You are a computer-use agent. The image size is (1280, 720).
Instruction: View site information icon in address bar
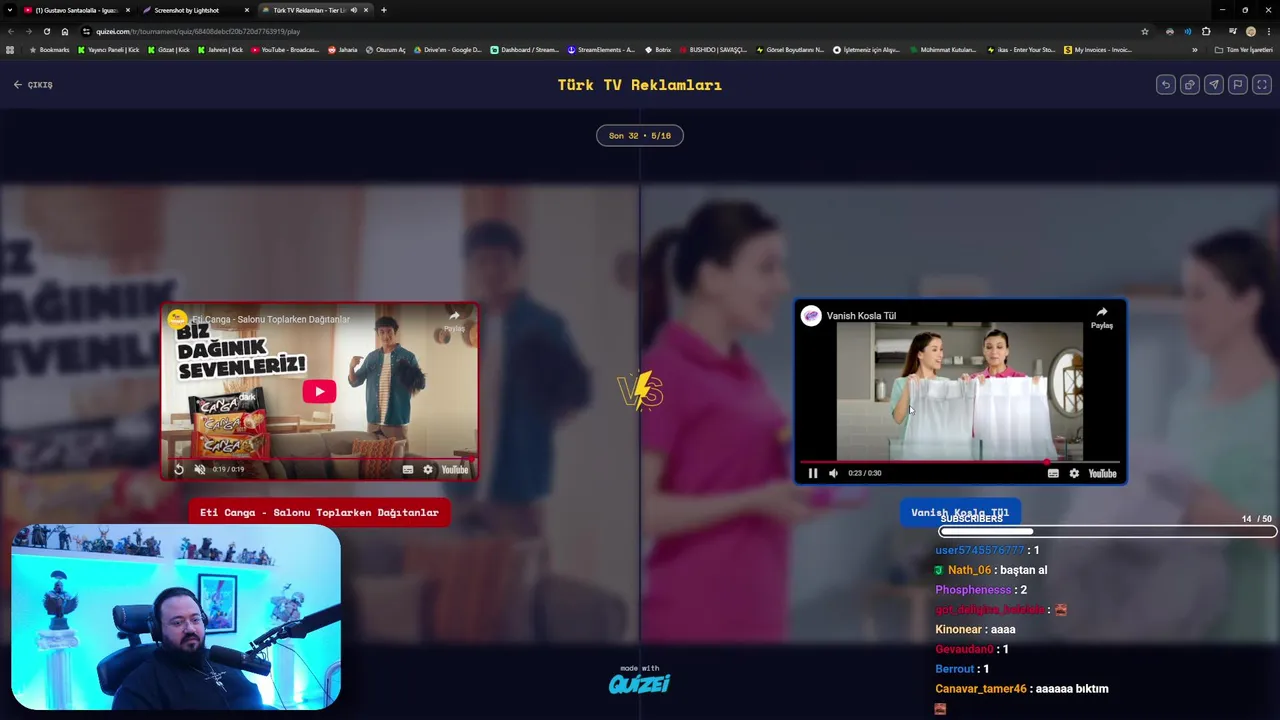click(87, 31)
